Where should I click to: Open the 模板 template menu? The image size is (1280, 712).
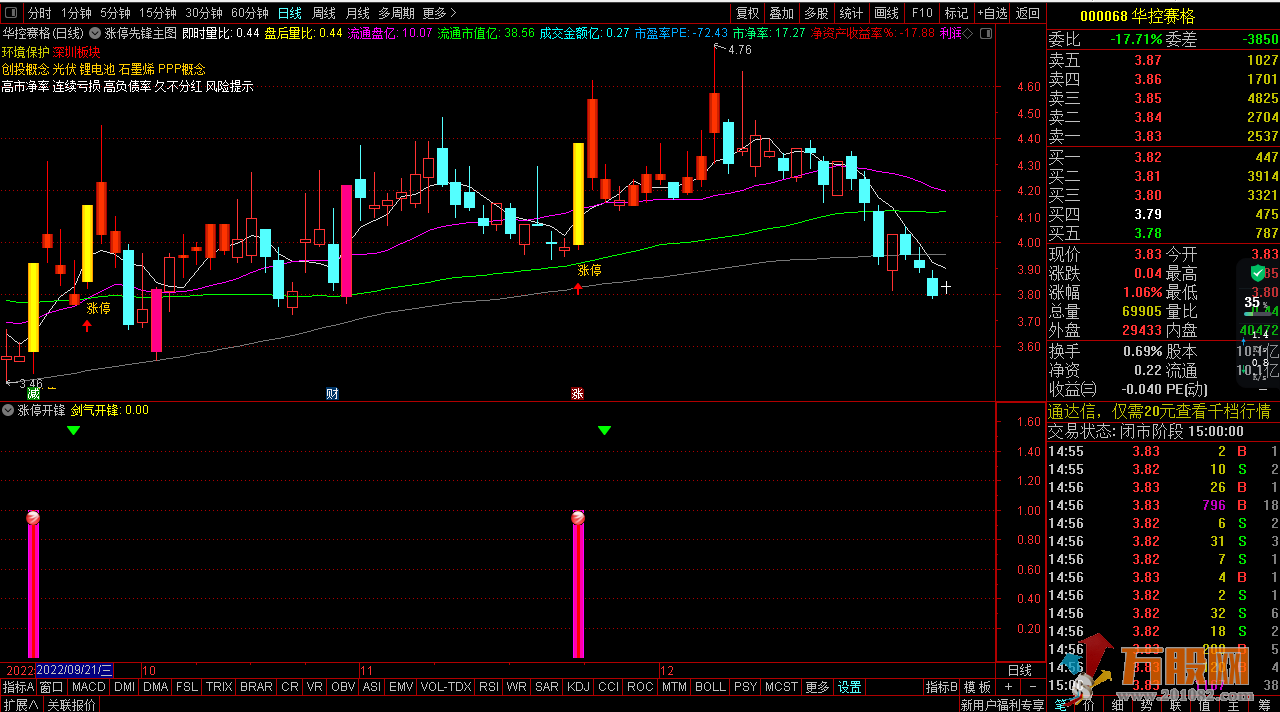[978, 687]
